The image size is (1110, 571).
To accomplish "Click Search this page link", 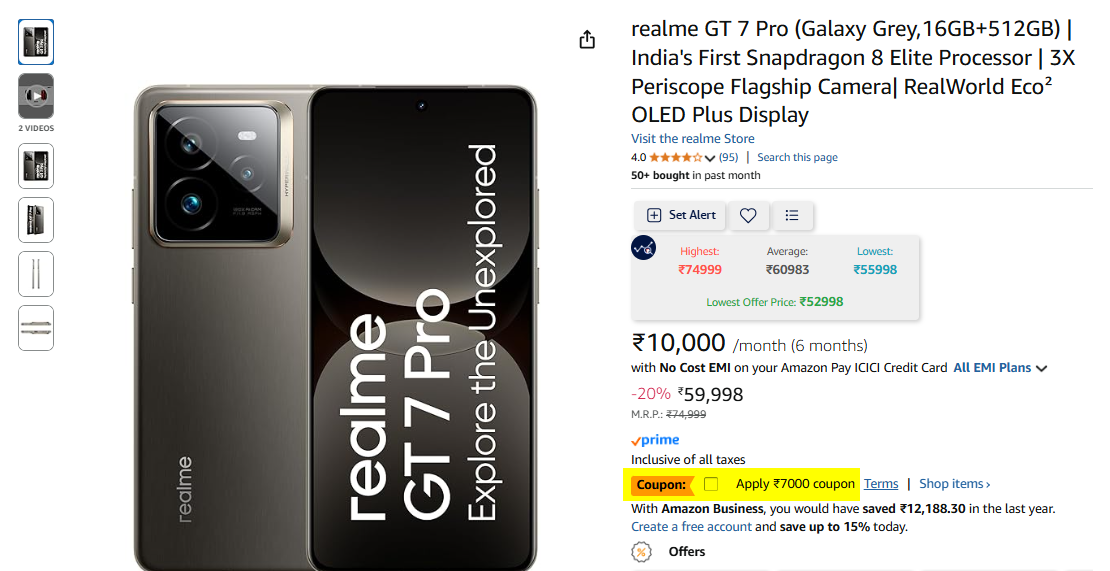I will point(797,157).
